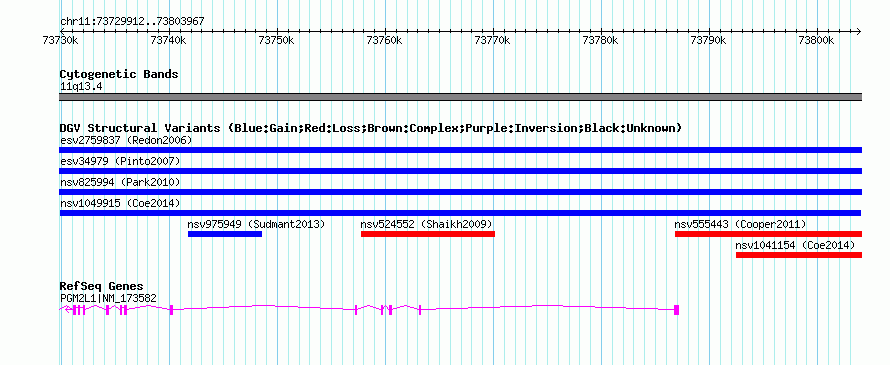Select the blue esv2759837 gain bar

(x=460, y=150)
